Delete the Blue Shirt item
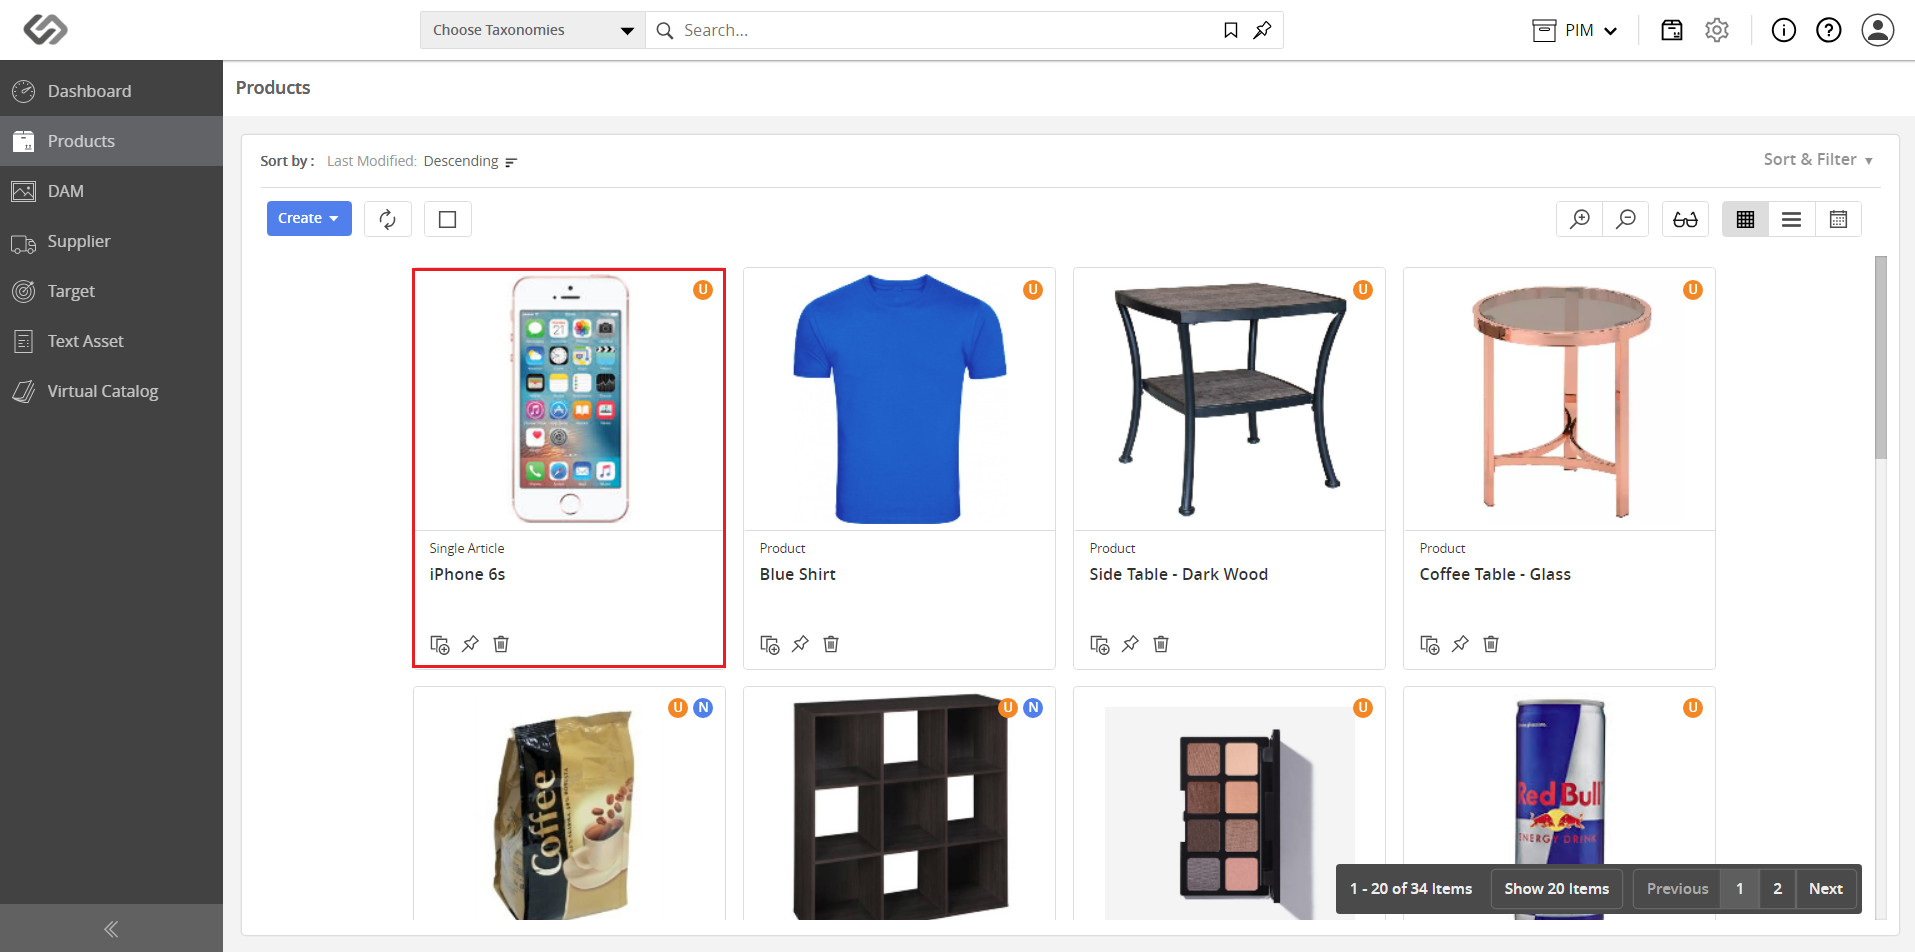Image resolution: width=1915 pixels, height=952 pixels. 831,644
